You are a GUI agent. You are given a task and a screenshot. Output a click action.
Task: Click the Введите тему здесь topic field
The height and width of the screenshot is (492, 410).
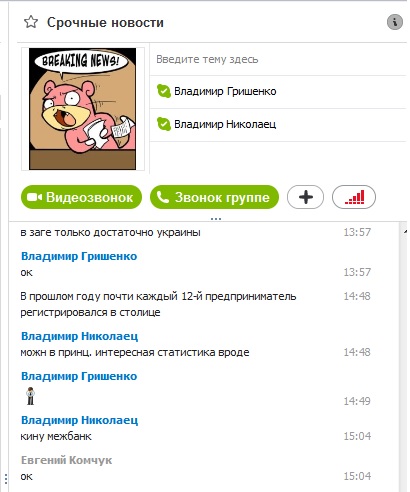[x=277, y=59]
